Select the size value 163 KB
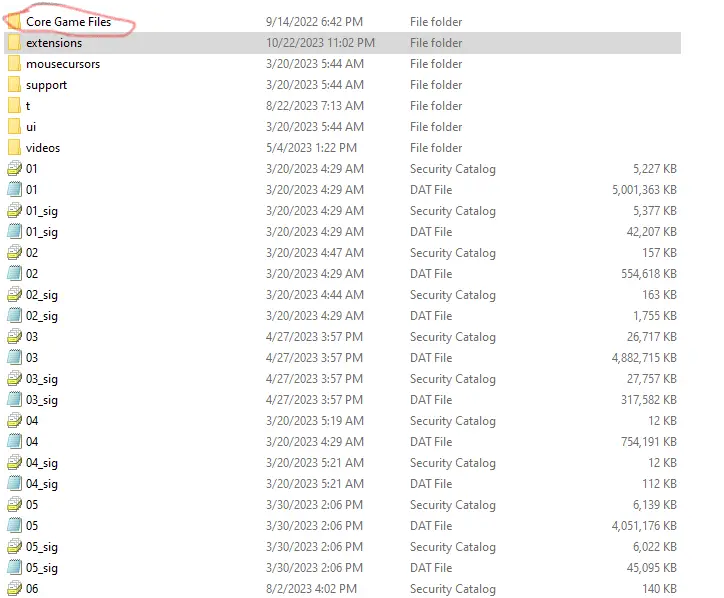The width and height of the screenshot is (724, 598). pyautogui.click(x=659, y=295)
